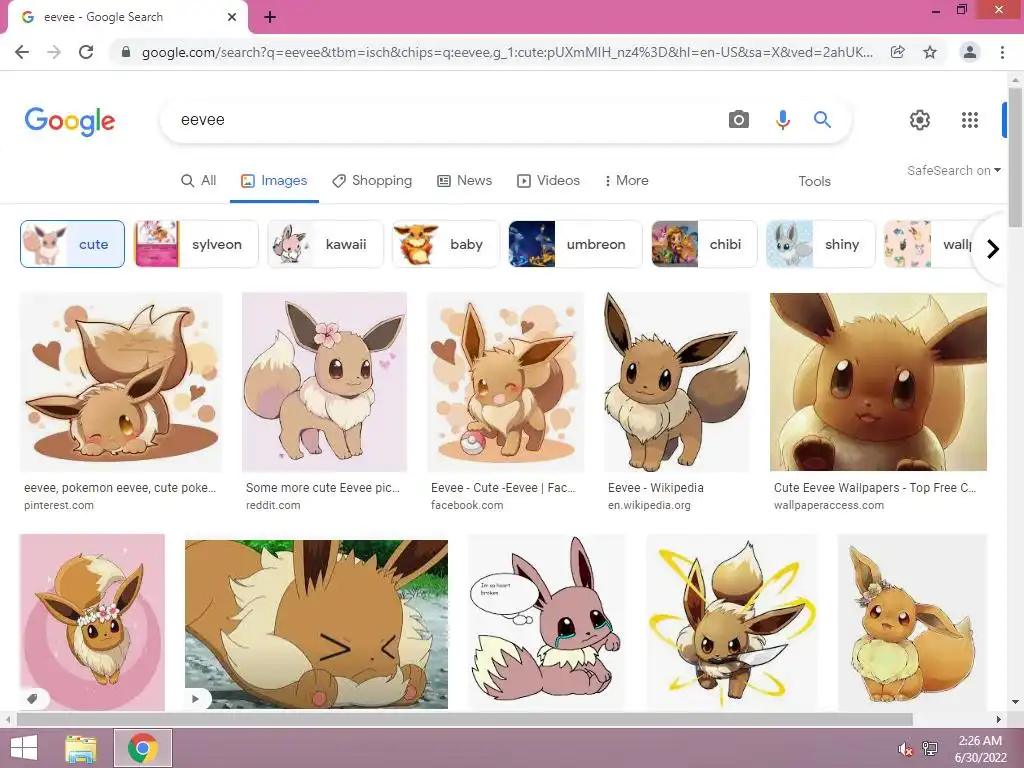Click the horizontal scrollbar thumb

(x=464, y=720)
